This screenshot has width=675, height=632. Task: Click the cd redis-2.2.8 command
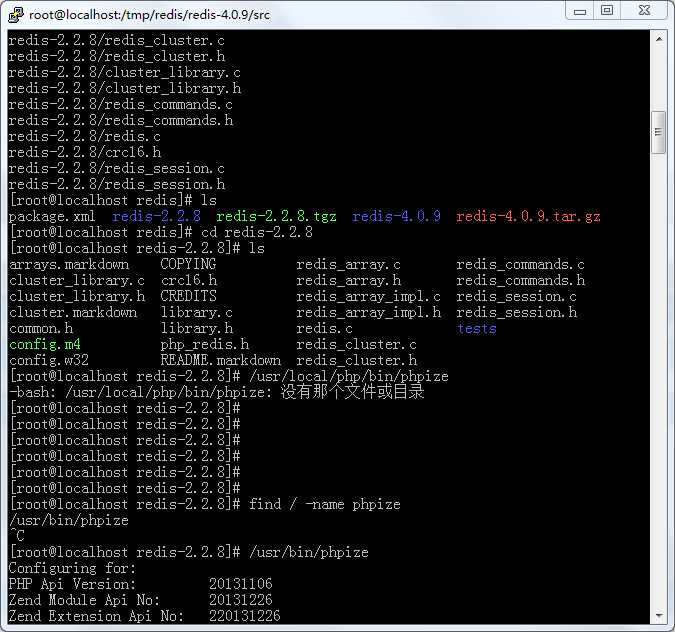click(257, 232)
